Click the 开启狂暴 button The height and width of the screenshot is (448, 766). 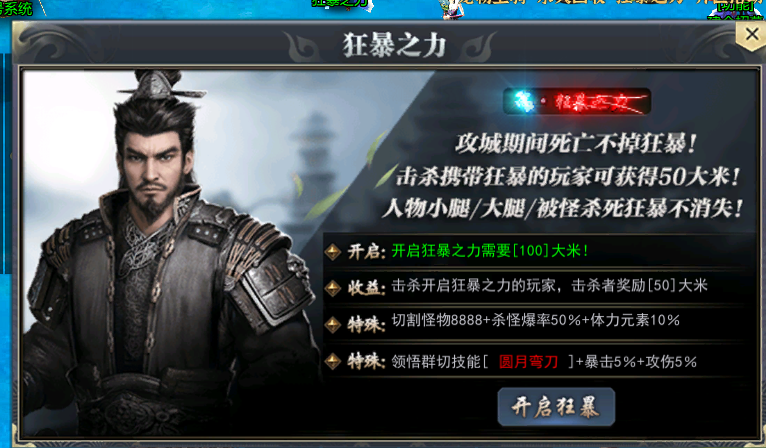(x=556, y=407)
